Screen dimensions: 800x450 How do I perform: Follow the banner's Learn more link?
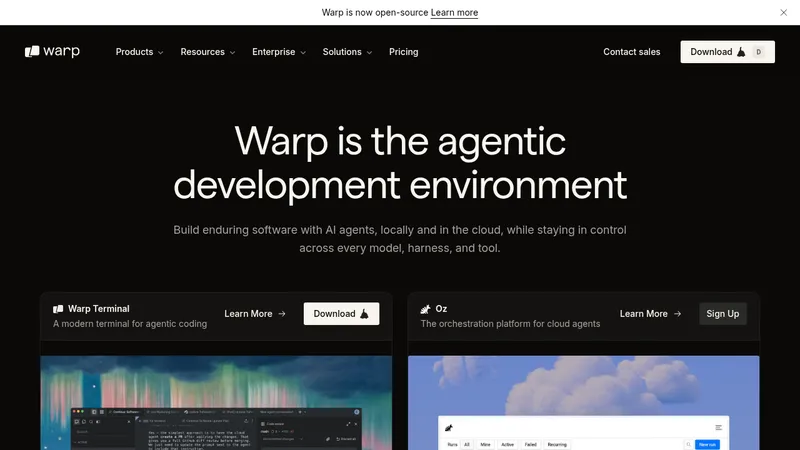click(x=454, y=13)
